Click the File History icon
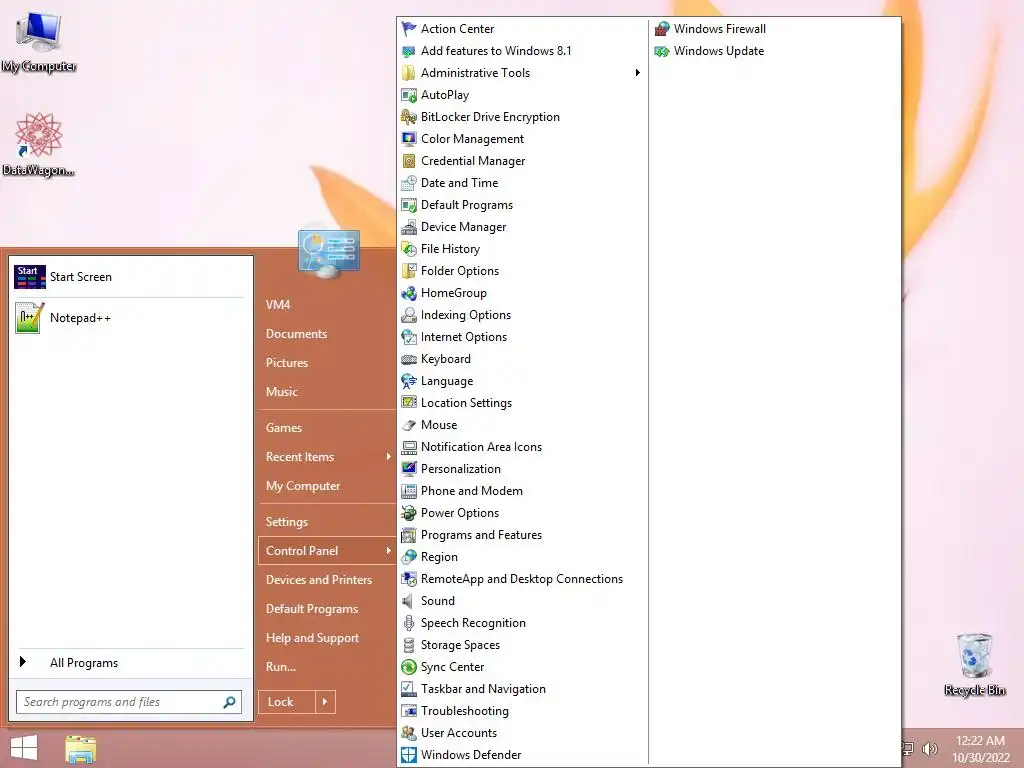Screen dimensions: 1024x768 coord(409,249)
